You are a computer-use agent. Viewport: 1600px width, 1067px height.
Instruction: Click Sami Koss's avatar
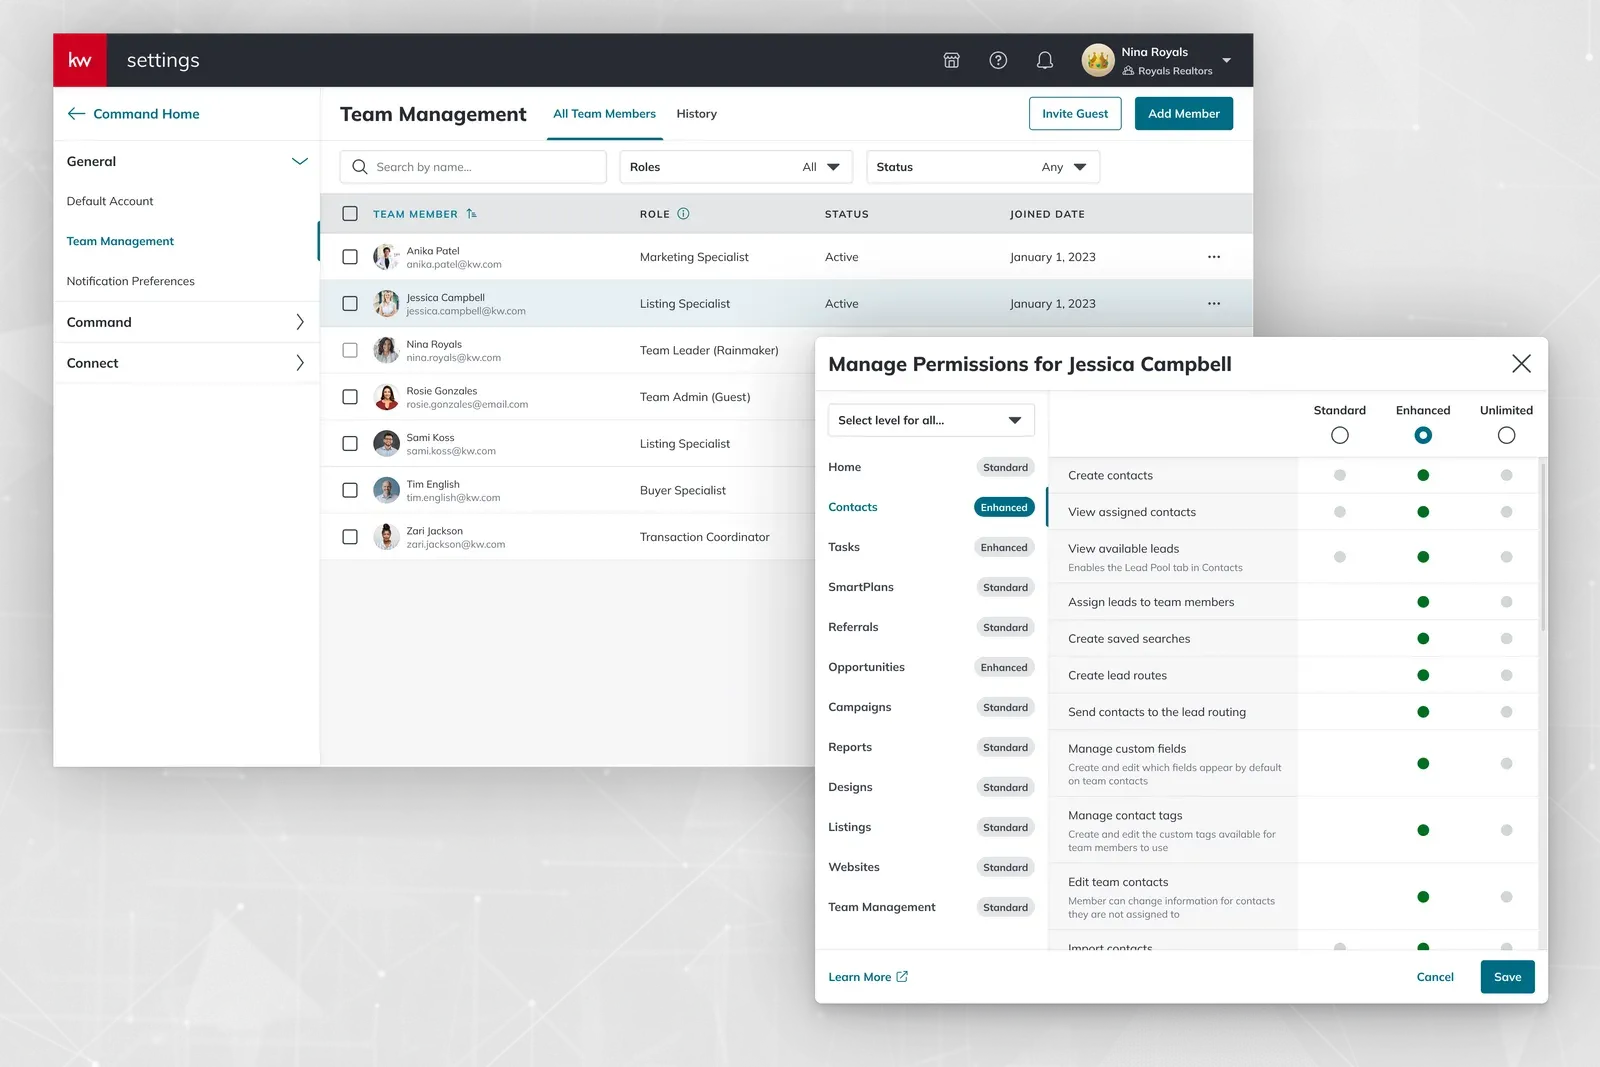point(386,444)
